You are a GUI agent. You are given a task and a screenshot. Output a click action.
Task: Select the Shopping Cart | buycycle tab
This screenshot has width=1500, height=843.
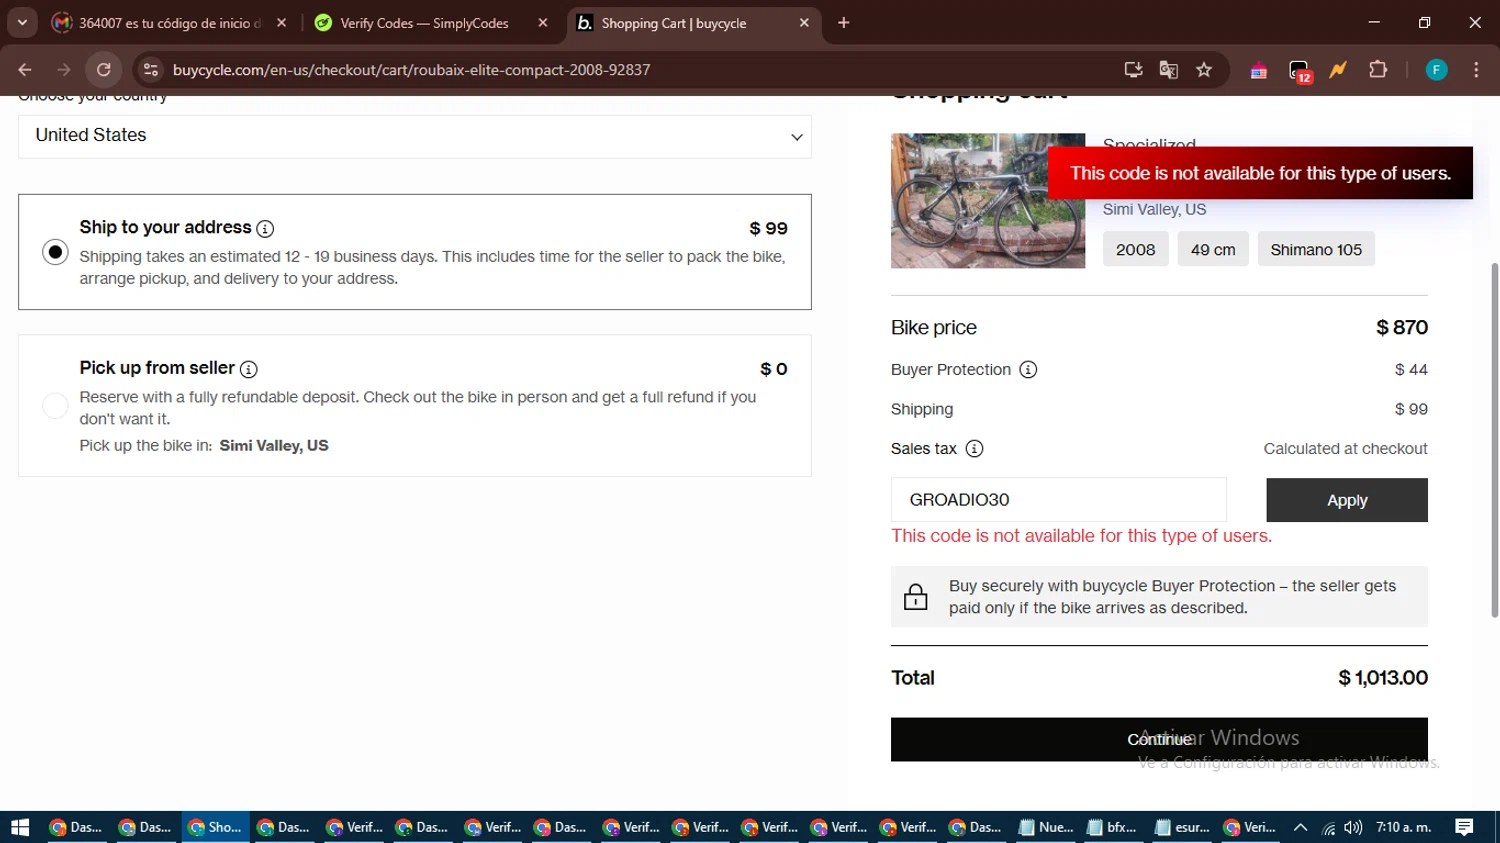pyautogui.click(x=675, y=22)
